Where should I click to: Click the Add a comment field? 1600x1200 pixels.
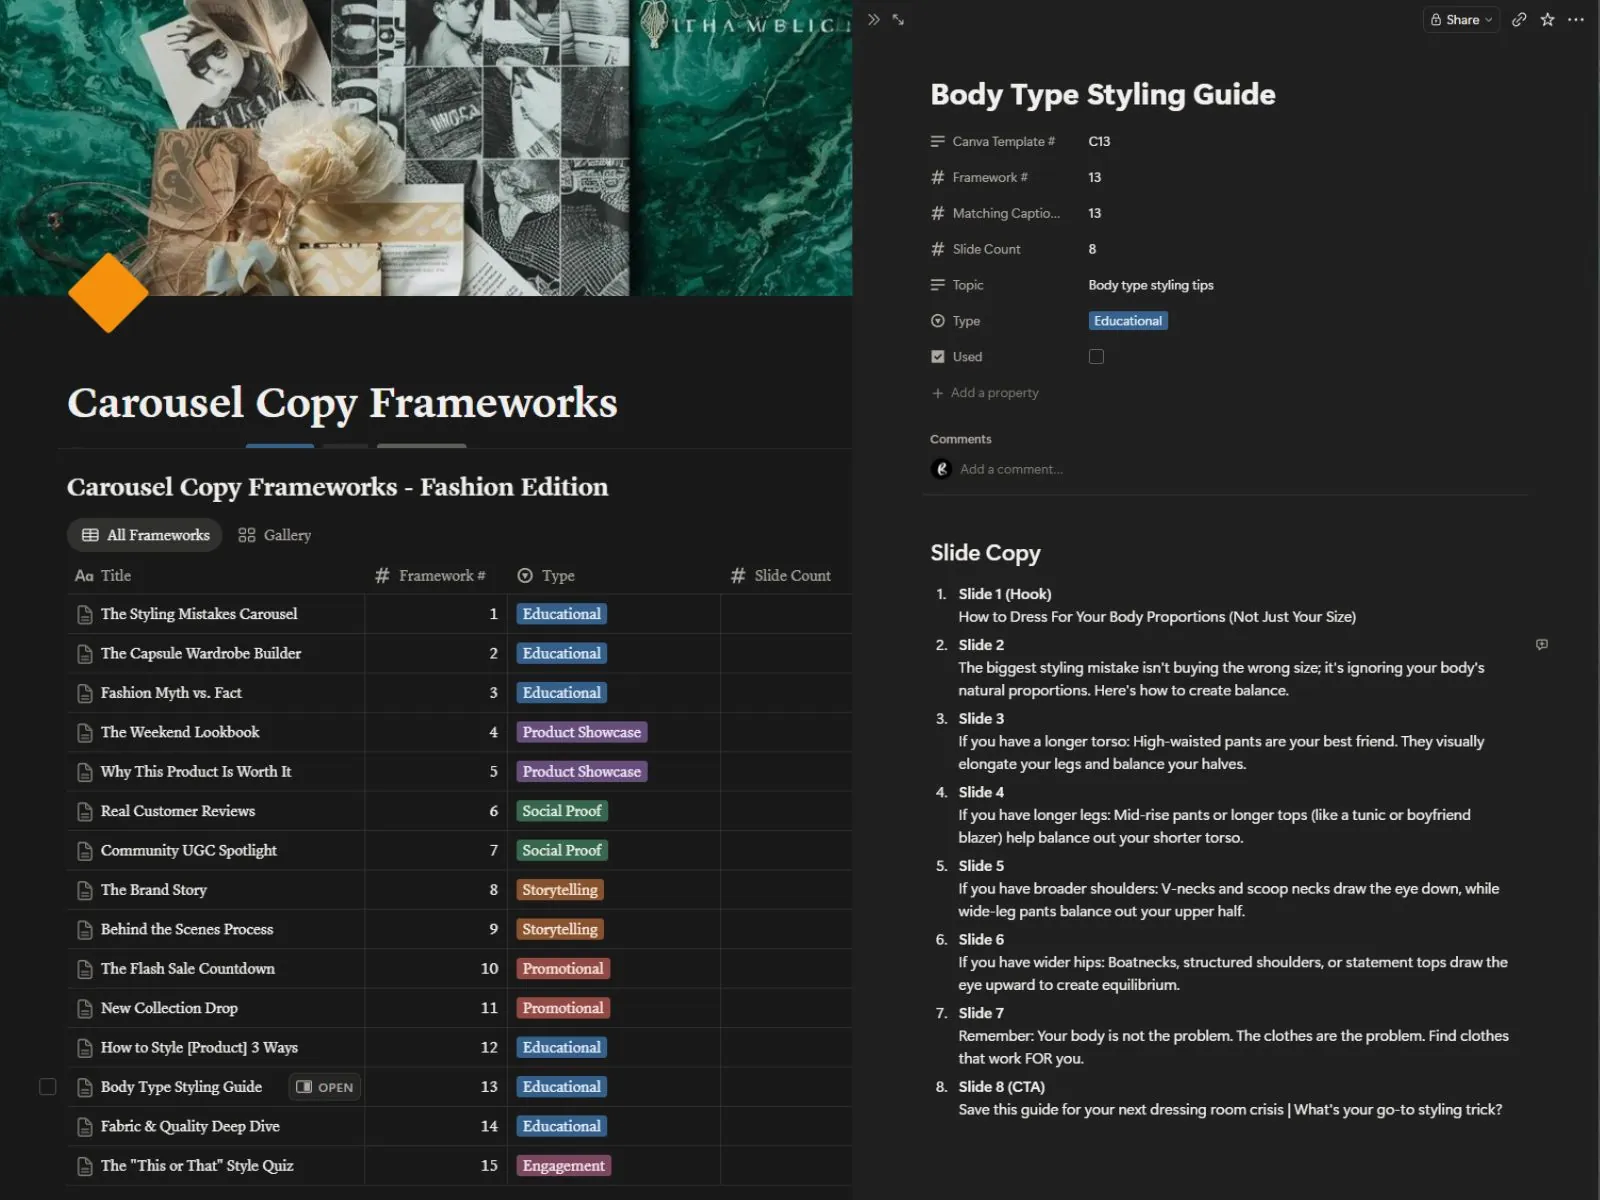pos(1011,469)
